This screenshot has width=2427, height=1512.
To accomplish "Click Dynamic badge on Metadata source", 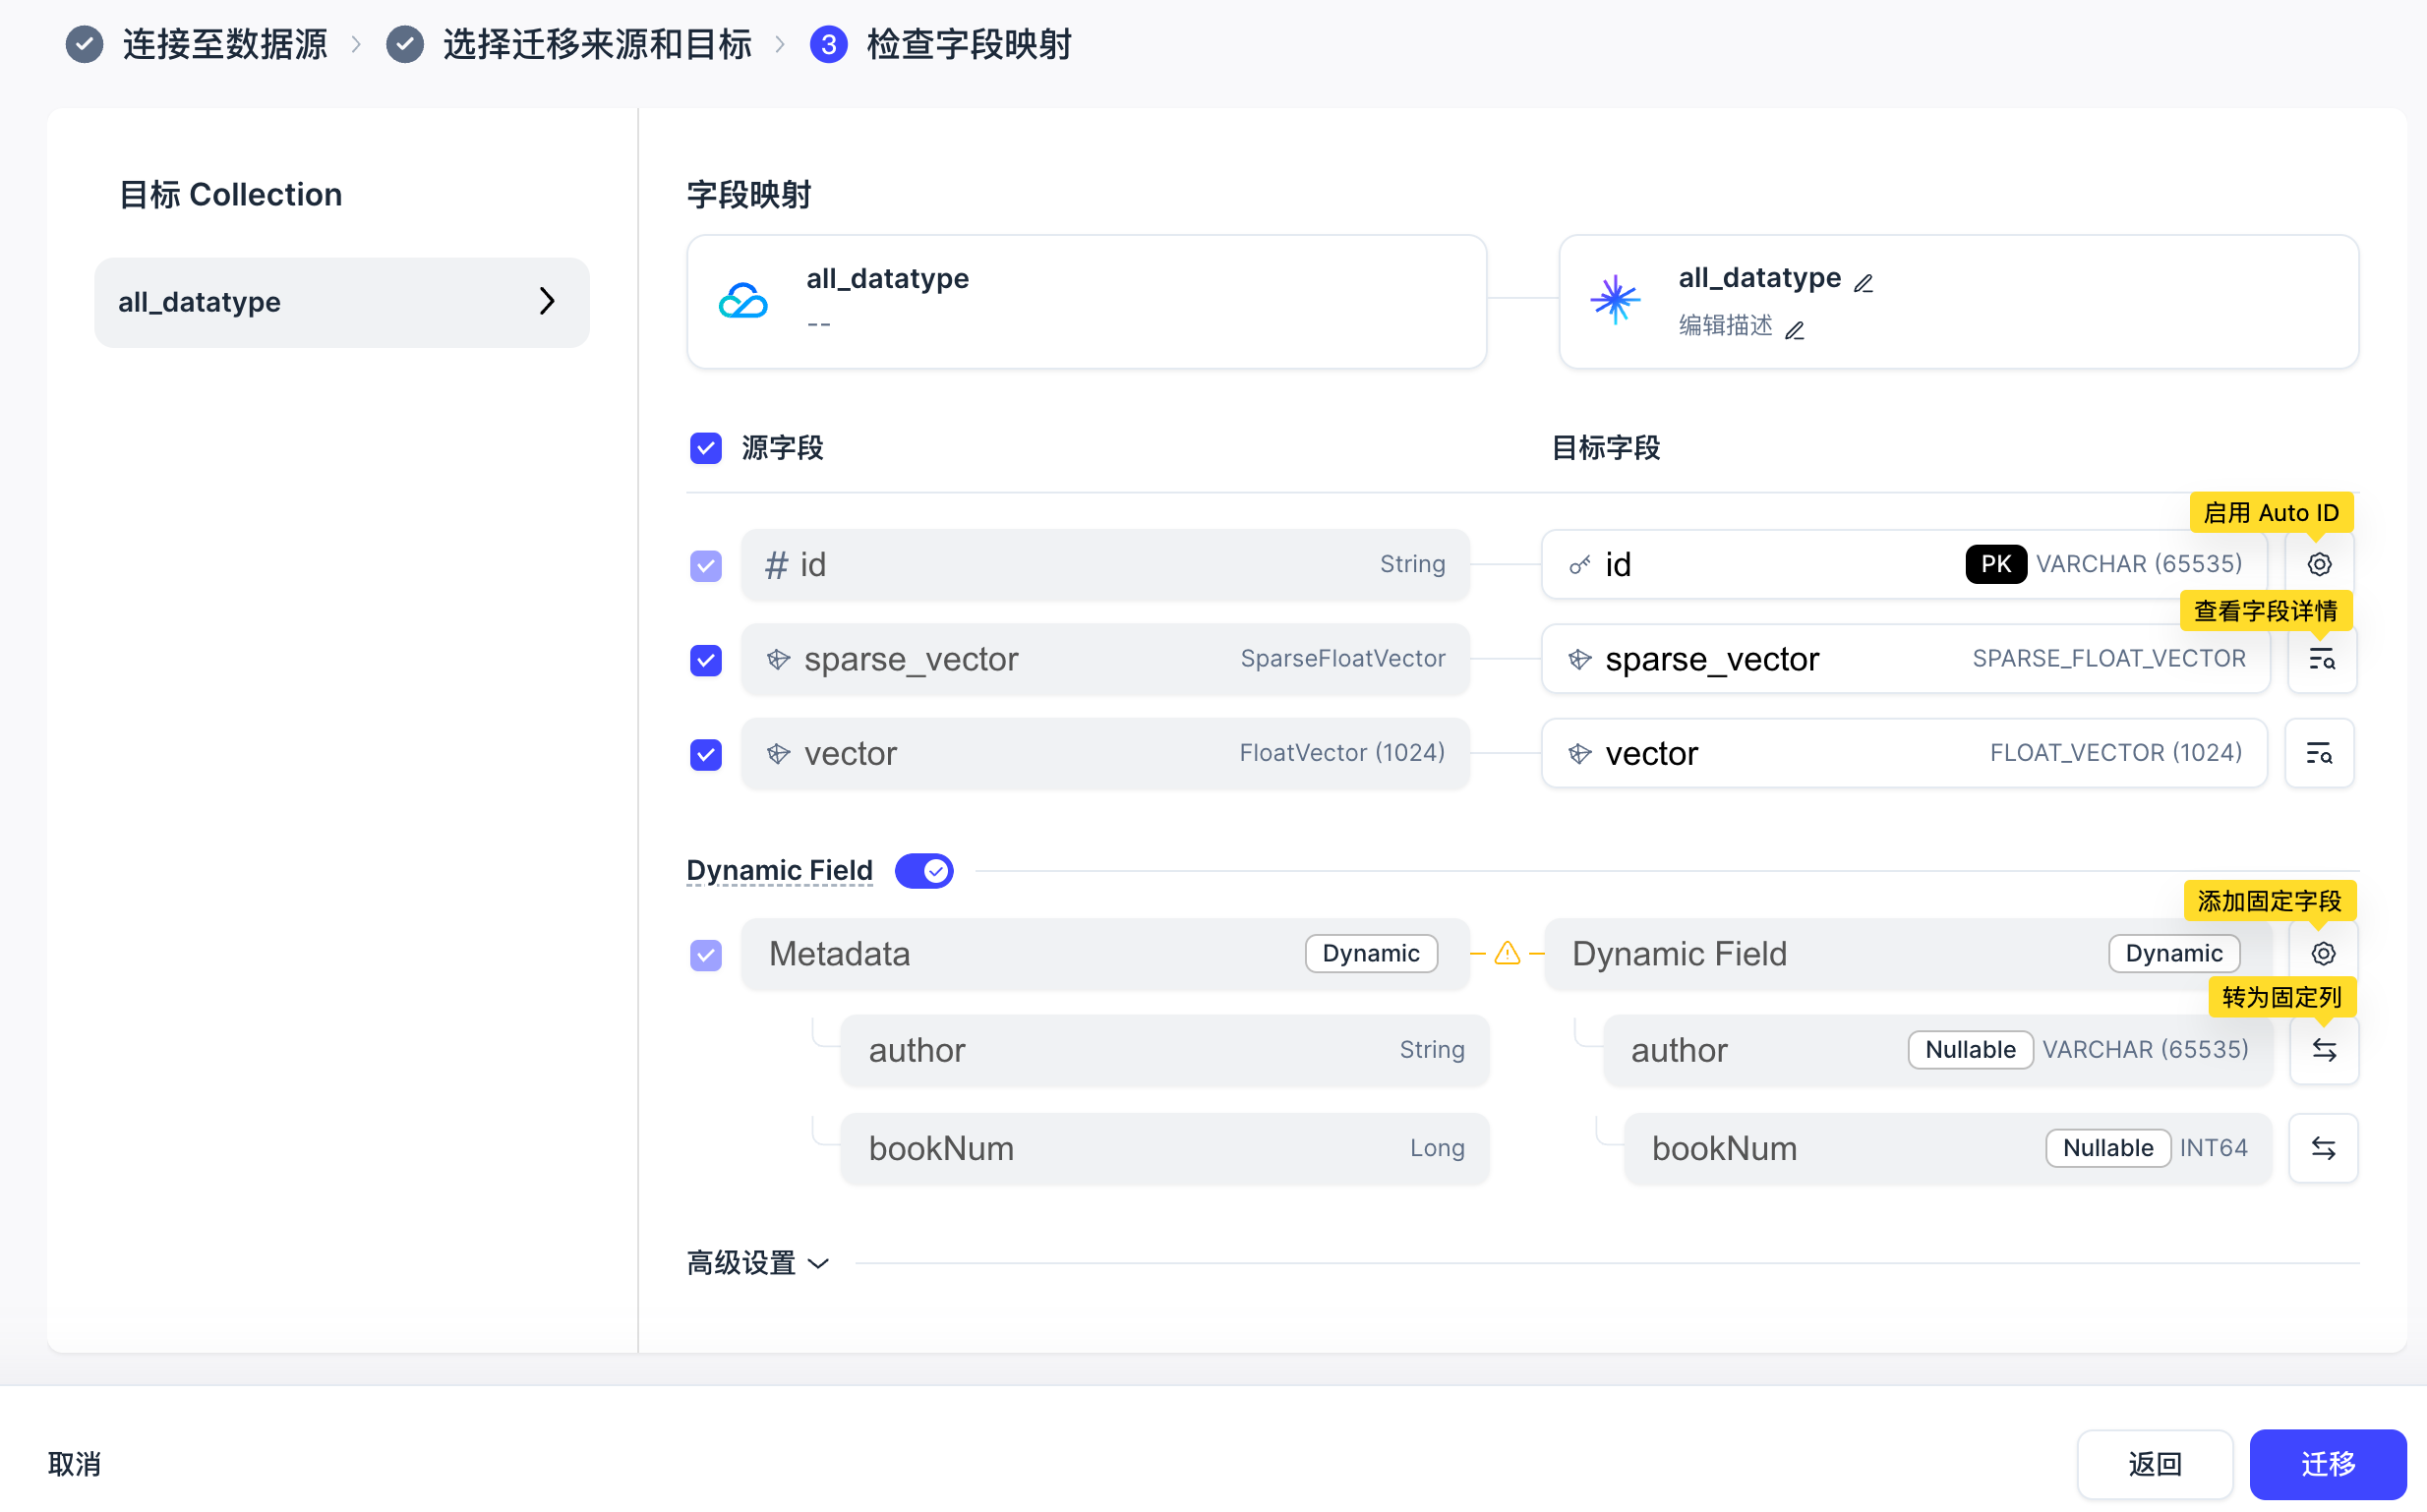I will [1371, 954].
